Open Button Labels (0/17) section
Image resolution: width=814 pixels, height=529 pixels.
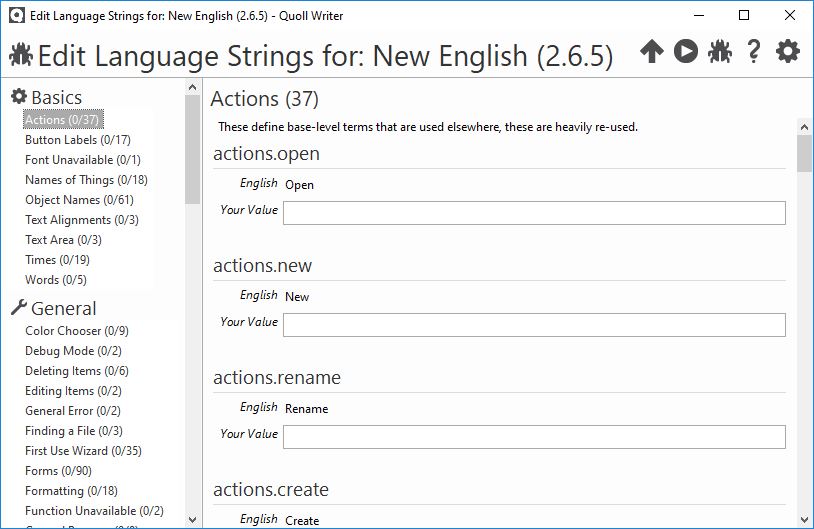click(x=78, y=140)
